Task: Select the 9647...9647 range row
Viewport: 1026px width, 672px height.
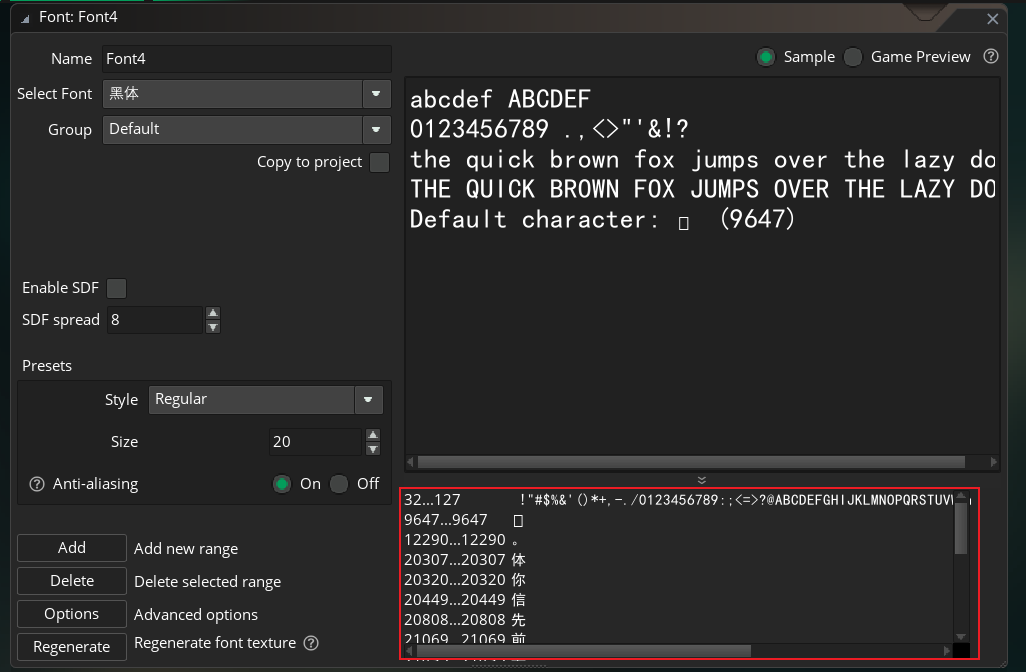Action: [x=445, y=520]
